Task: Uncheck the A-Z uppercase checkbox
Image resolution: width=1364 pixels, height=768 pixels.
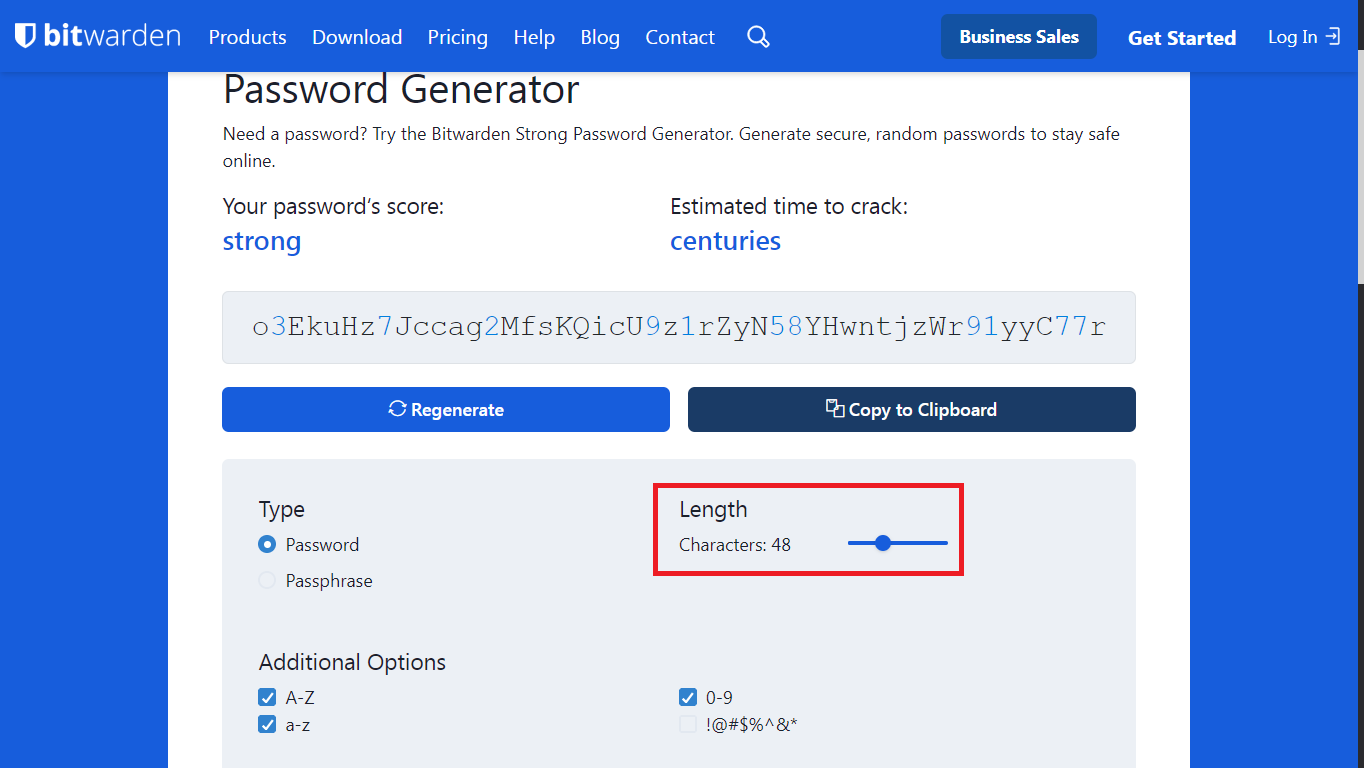Action: tap(267, 698)
